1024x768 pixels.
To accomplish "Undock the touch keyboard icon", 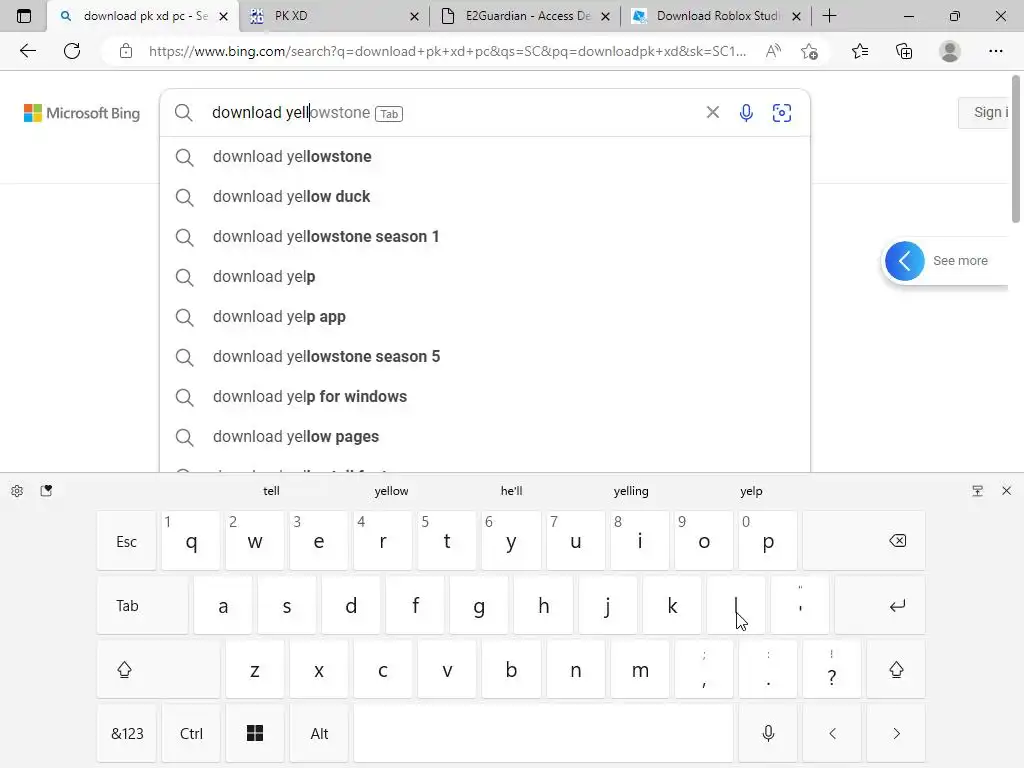I will point(977,490).
